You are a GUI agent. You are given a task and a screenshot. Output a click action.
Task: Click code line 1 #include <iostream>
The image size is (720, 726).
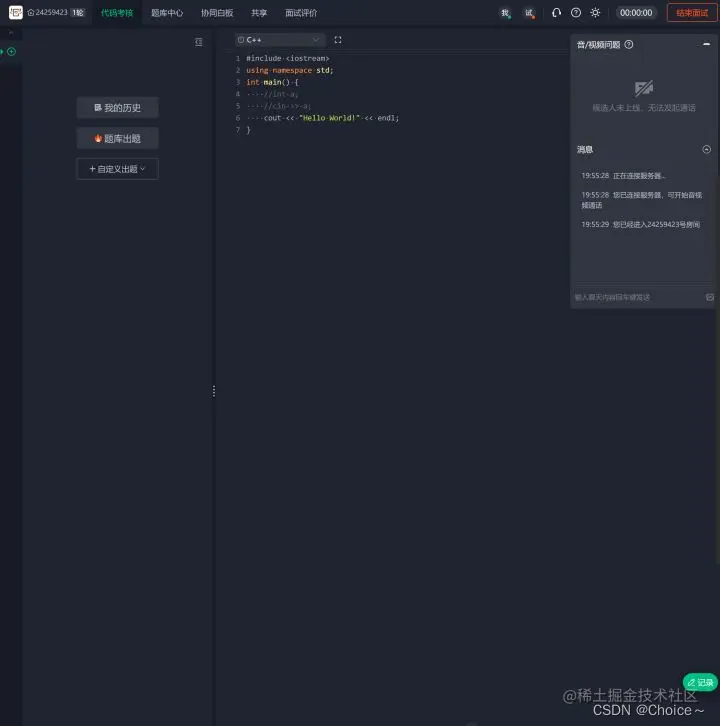288,58
